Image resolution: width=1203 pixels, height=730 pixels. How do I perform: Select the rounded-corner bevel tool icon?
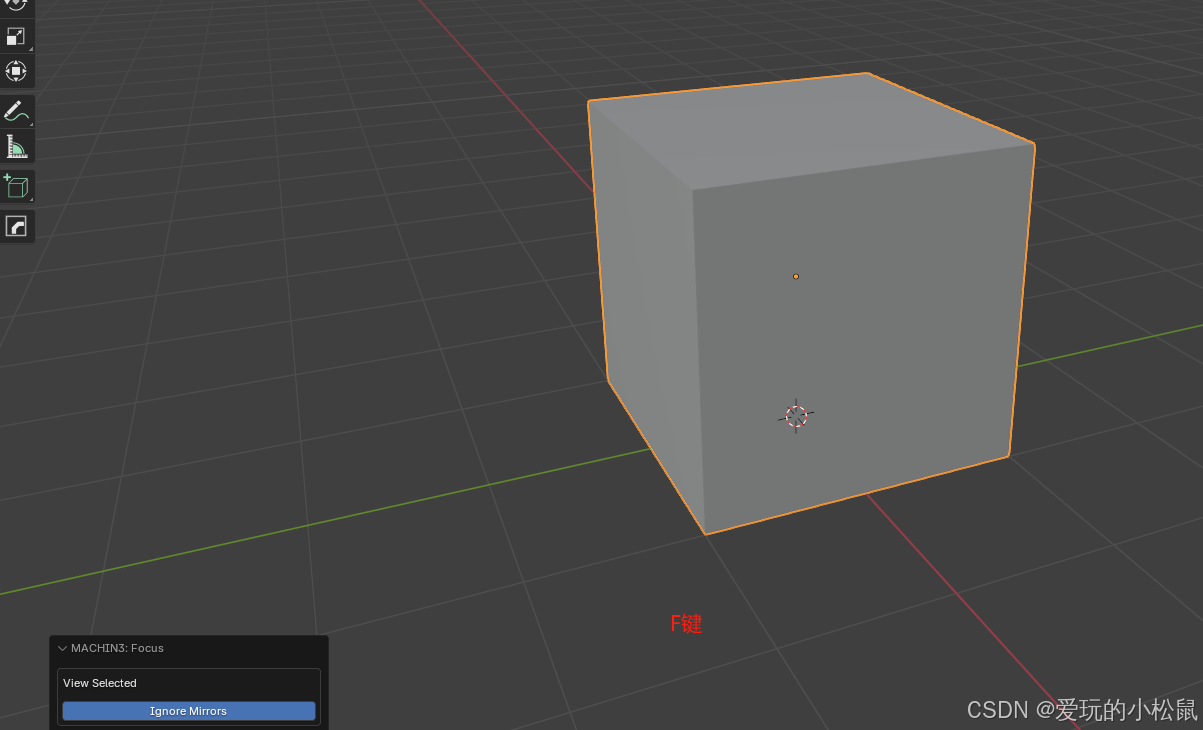[x=16, y=226]
